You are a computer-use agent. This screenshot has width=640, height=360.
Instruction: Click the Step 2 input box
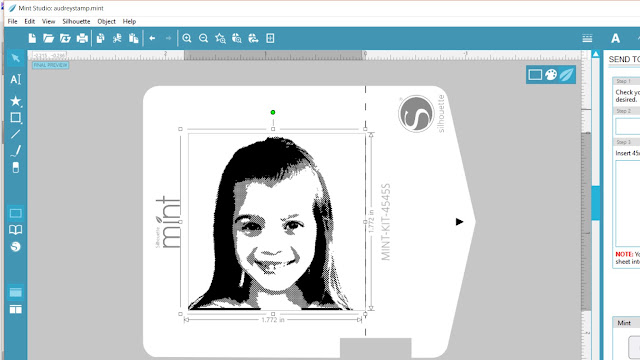[x=628, y=126]
